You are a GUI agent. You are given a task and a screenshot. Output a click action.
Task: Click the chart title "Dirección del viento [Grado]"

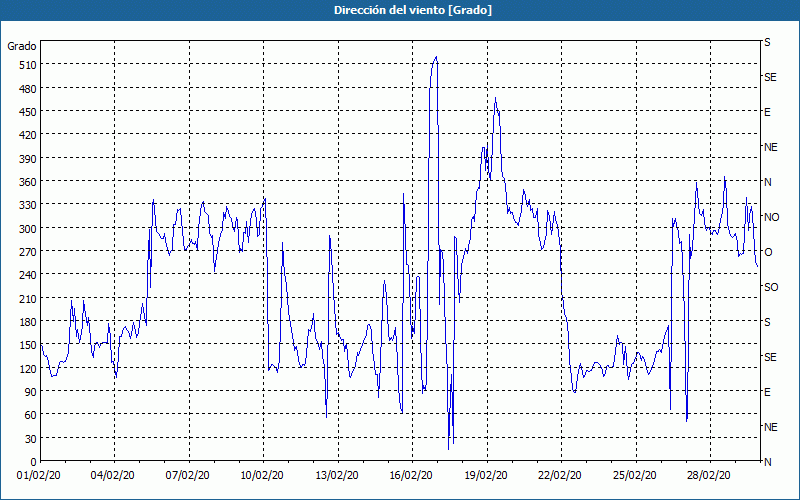[x=413, y=10]
